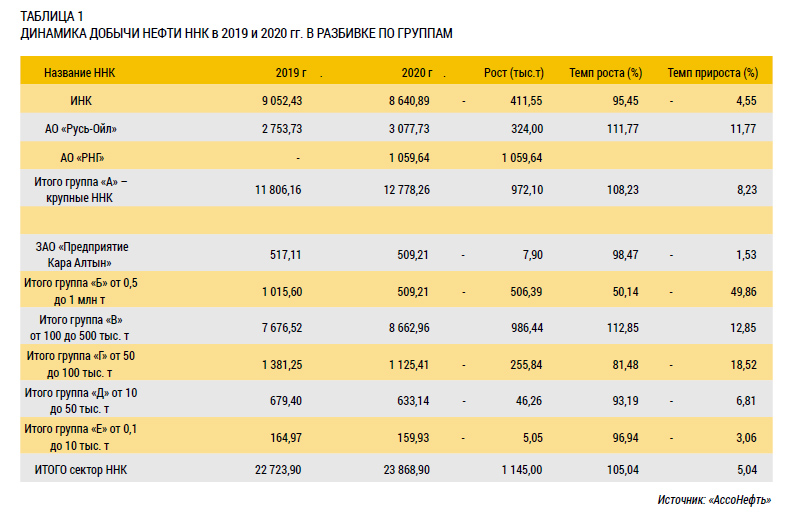Select the value '7 676,52'
Image resolution: width=794 pixels, height=512 pixels.
click(x=282, y=328)
